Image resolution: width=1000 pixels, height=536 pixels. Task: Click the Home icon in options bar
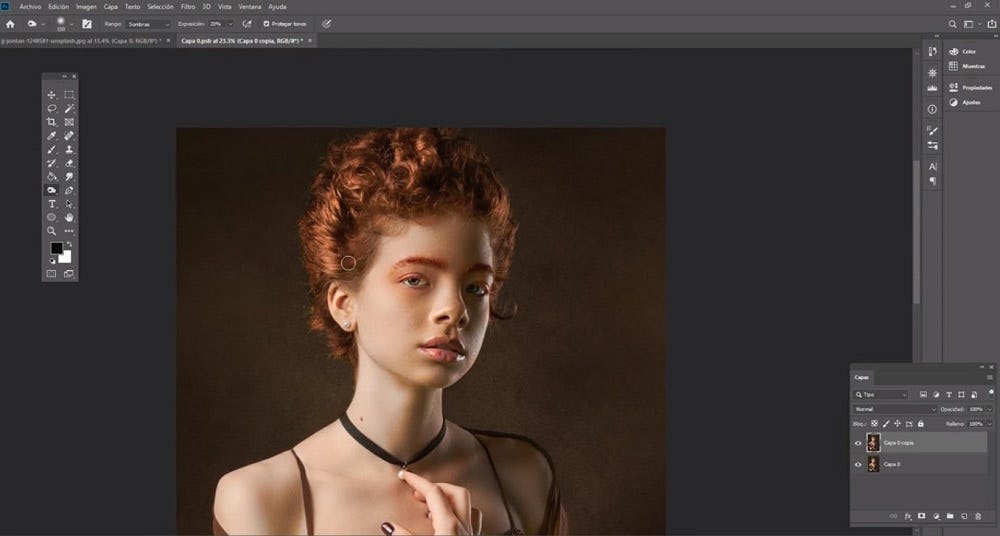pyautogui.click(x=10, y=24)
